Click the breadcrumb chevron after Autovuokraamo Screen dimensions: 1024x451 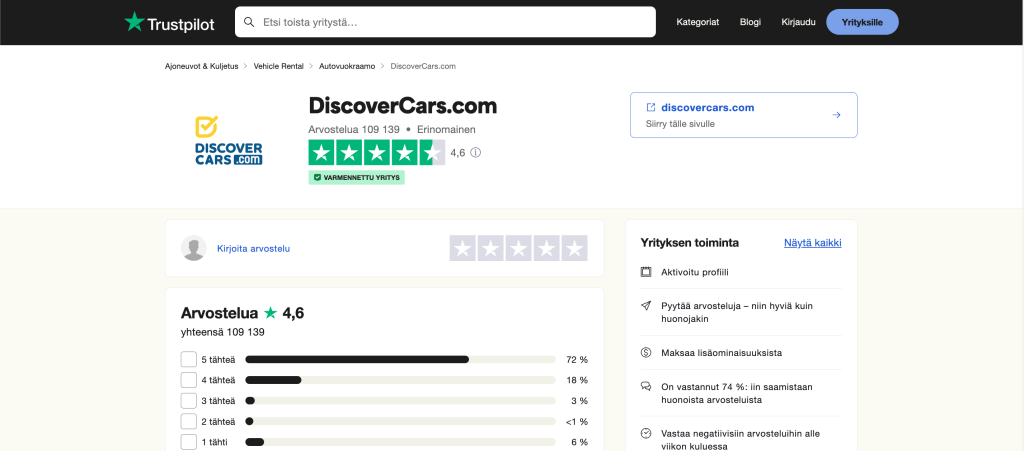383,66
